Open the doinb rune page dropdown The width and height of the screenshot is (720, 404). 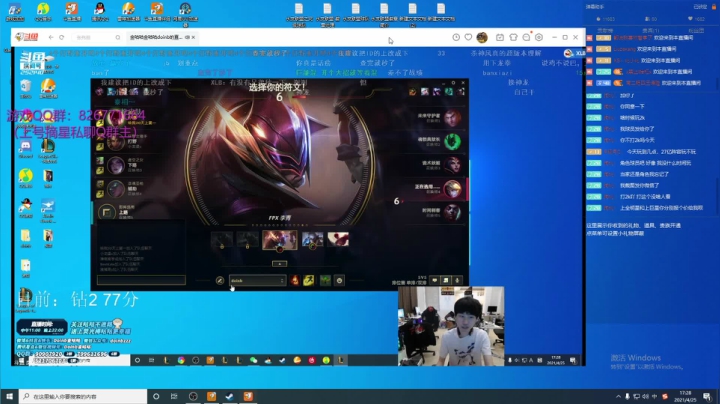pos(257,281)
